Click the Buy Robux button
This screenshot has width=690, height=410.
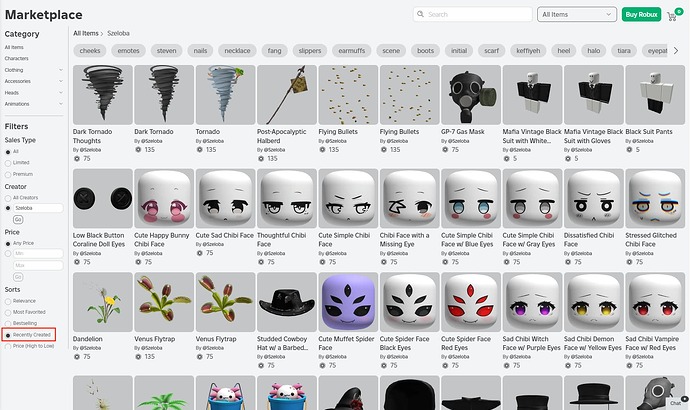[x=641, y=15]
